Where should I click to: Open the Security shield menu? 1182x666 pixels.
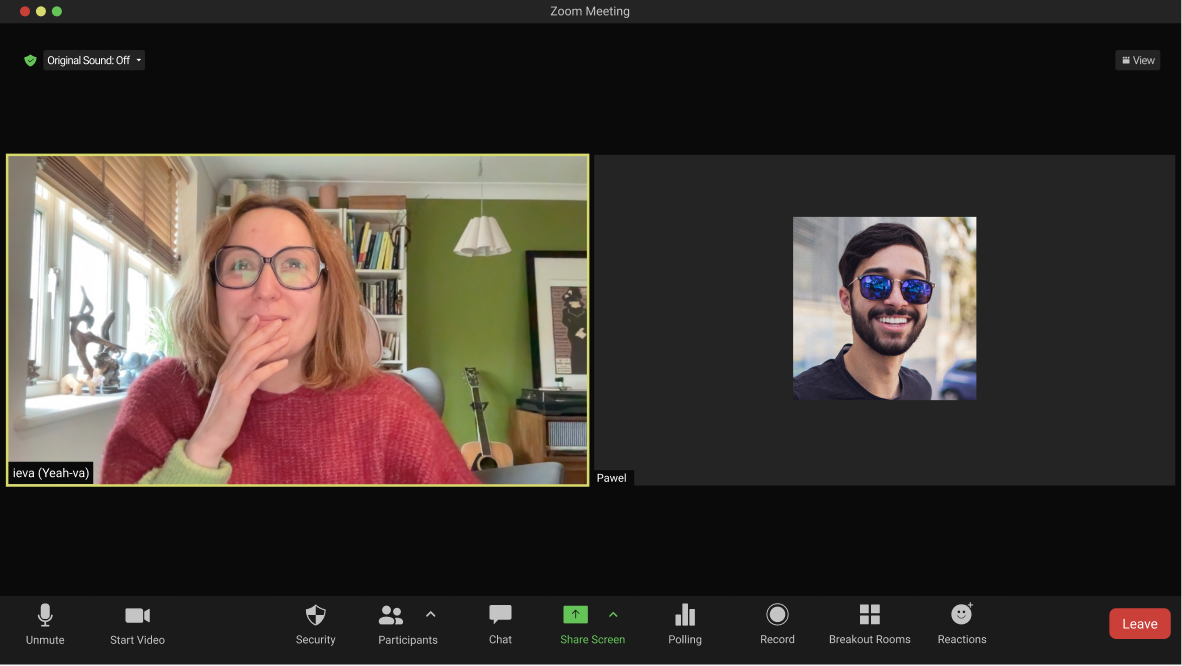tap(315, 625)
